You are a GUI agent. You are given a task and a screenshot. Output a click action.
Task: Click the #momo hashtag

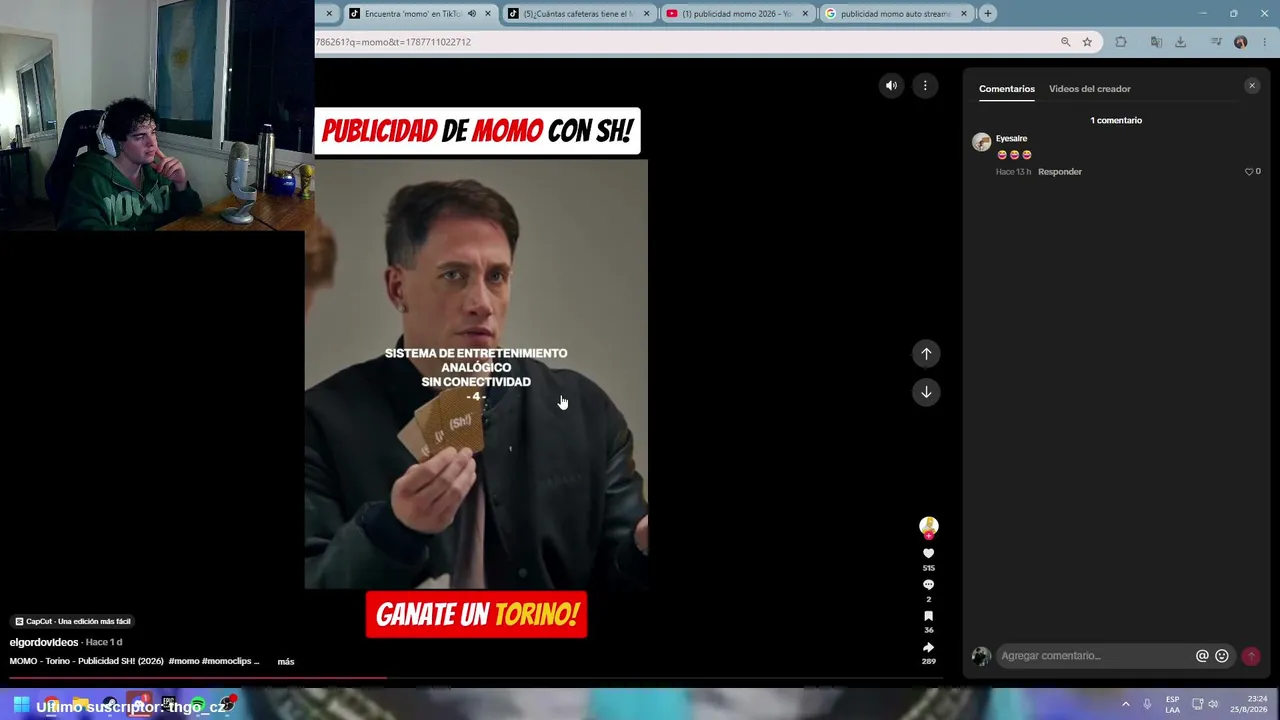click(x=184, y=661)
